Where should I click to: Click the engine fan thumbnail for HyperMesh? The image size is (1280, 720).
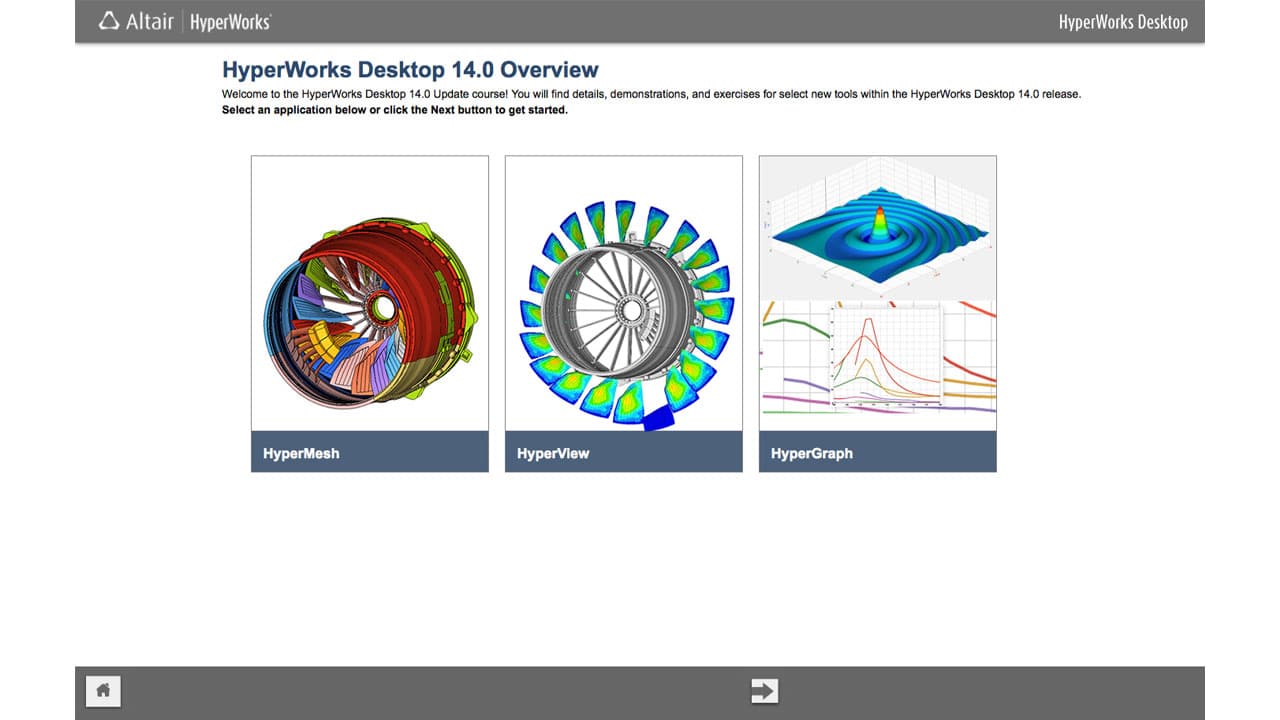[x=369, y=293]
